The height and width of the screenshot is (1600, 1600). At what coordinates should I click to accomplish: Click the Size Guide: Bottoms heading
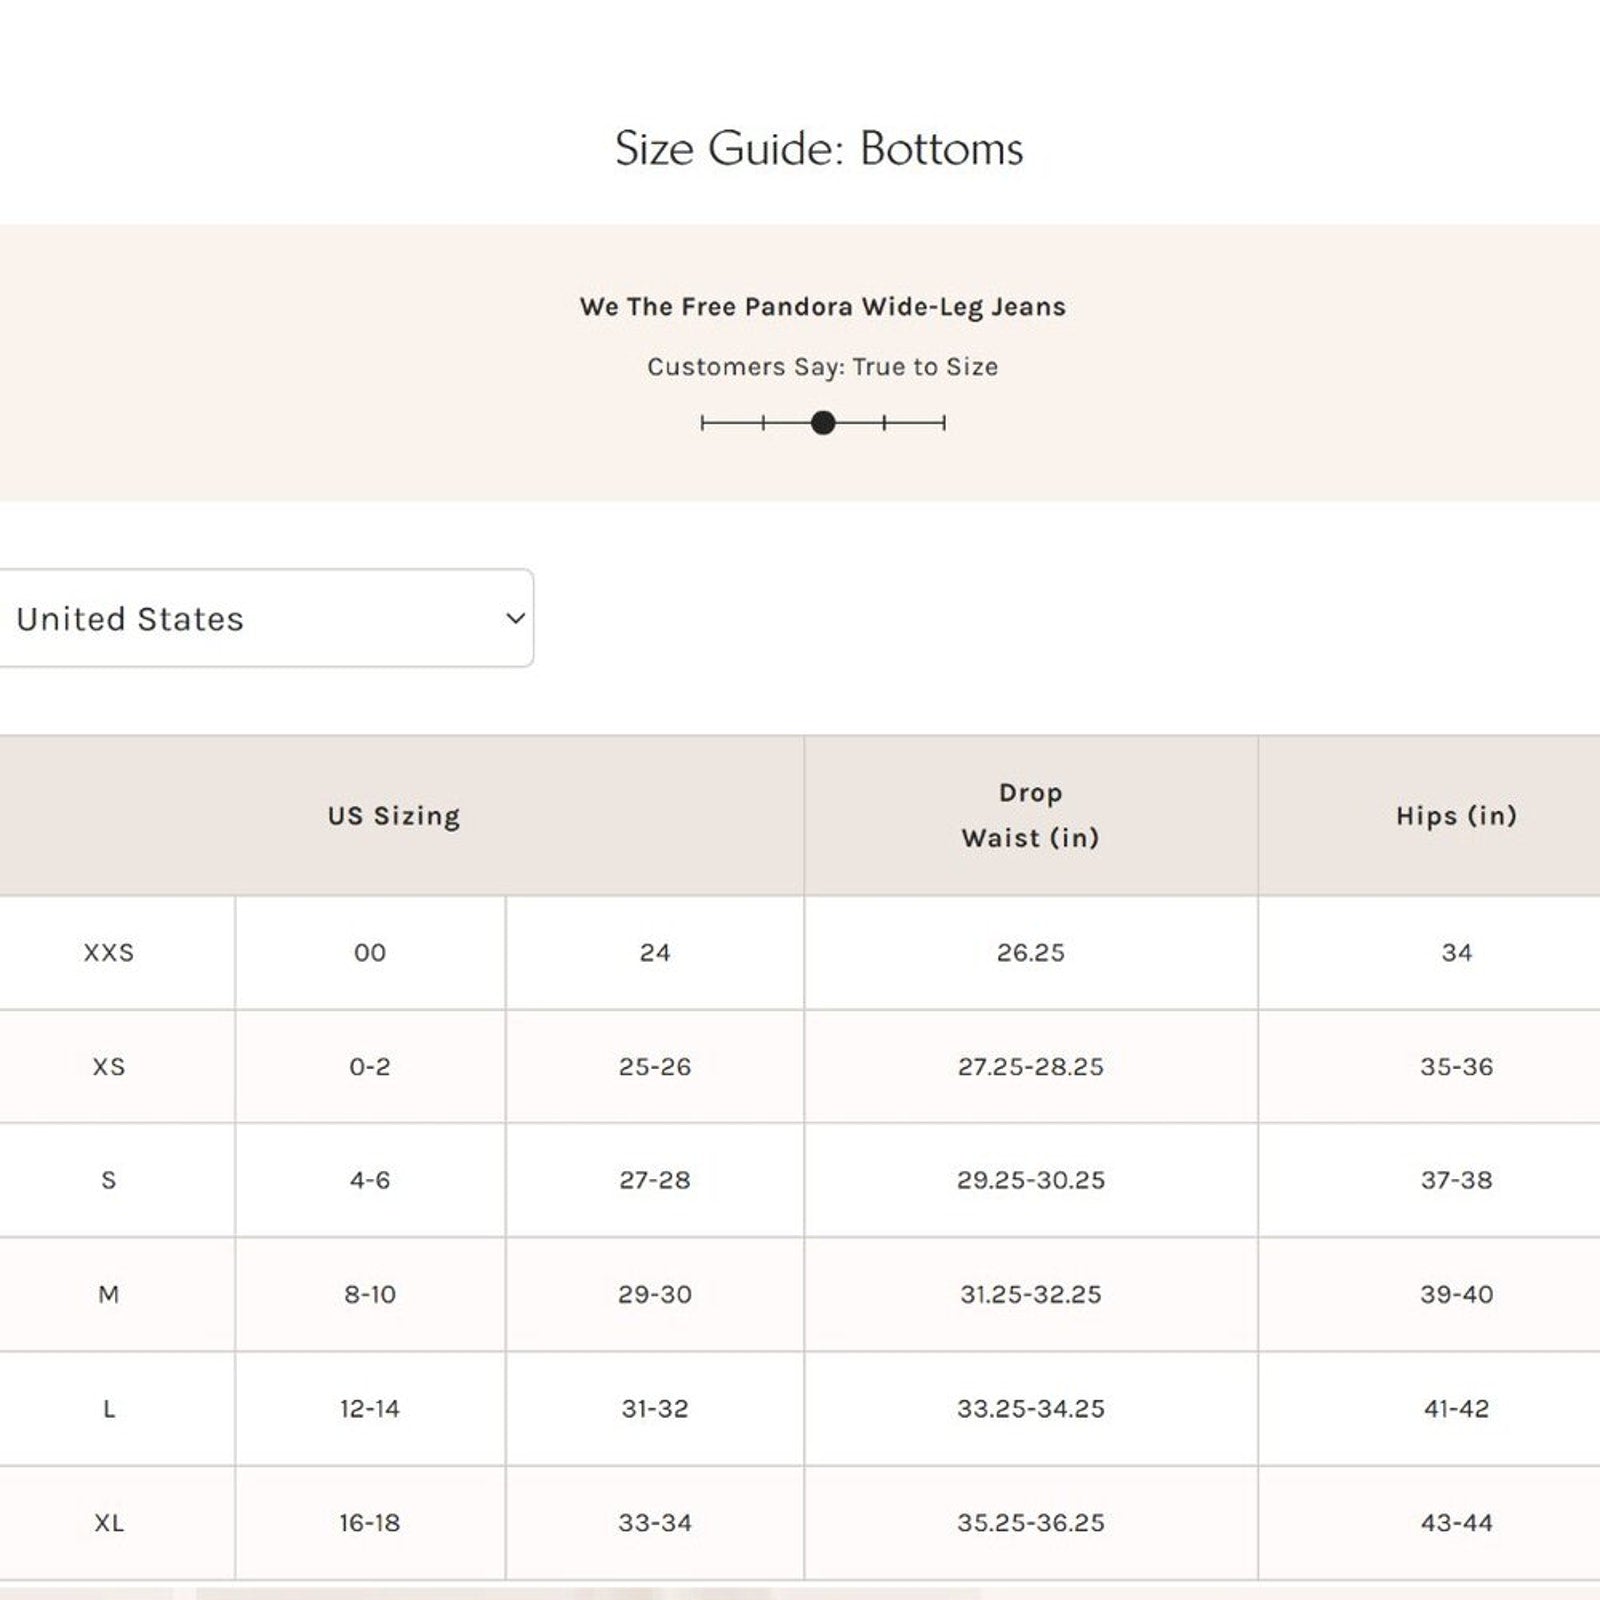pos(819,149)
